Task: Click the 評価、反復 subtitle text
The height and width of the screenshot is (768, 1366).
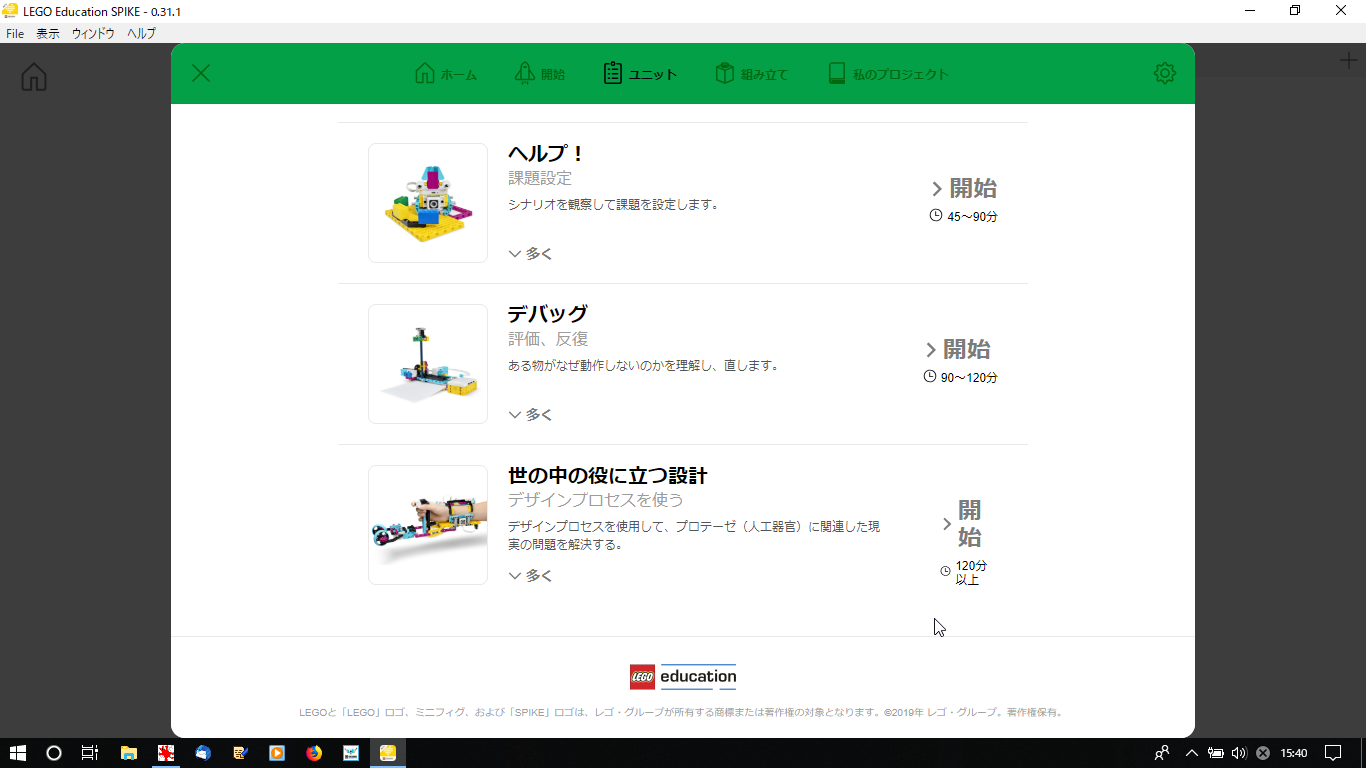Action: point(548,339)
